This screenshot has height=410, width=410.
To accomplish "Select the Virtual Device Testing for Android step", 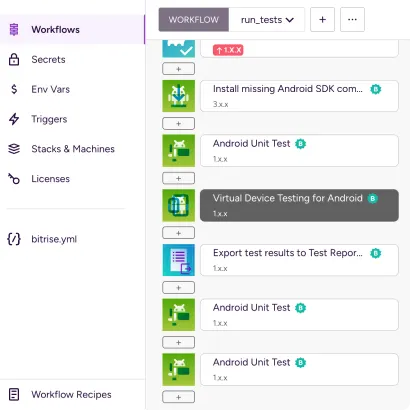I will pyautogui.click(x=299, y=205).
